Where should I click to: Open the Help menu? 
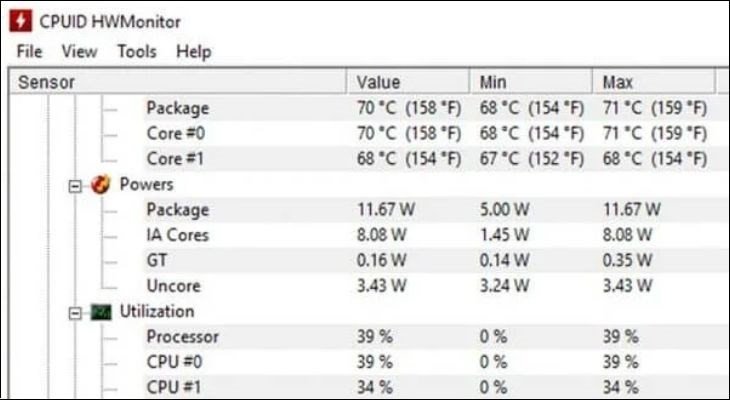(x=194, y=51)
